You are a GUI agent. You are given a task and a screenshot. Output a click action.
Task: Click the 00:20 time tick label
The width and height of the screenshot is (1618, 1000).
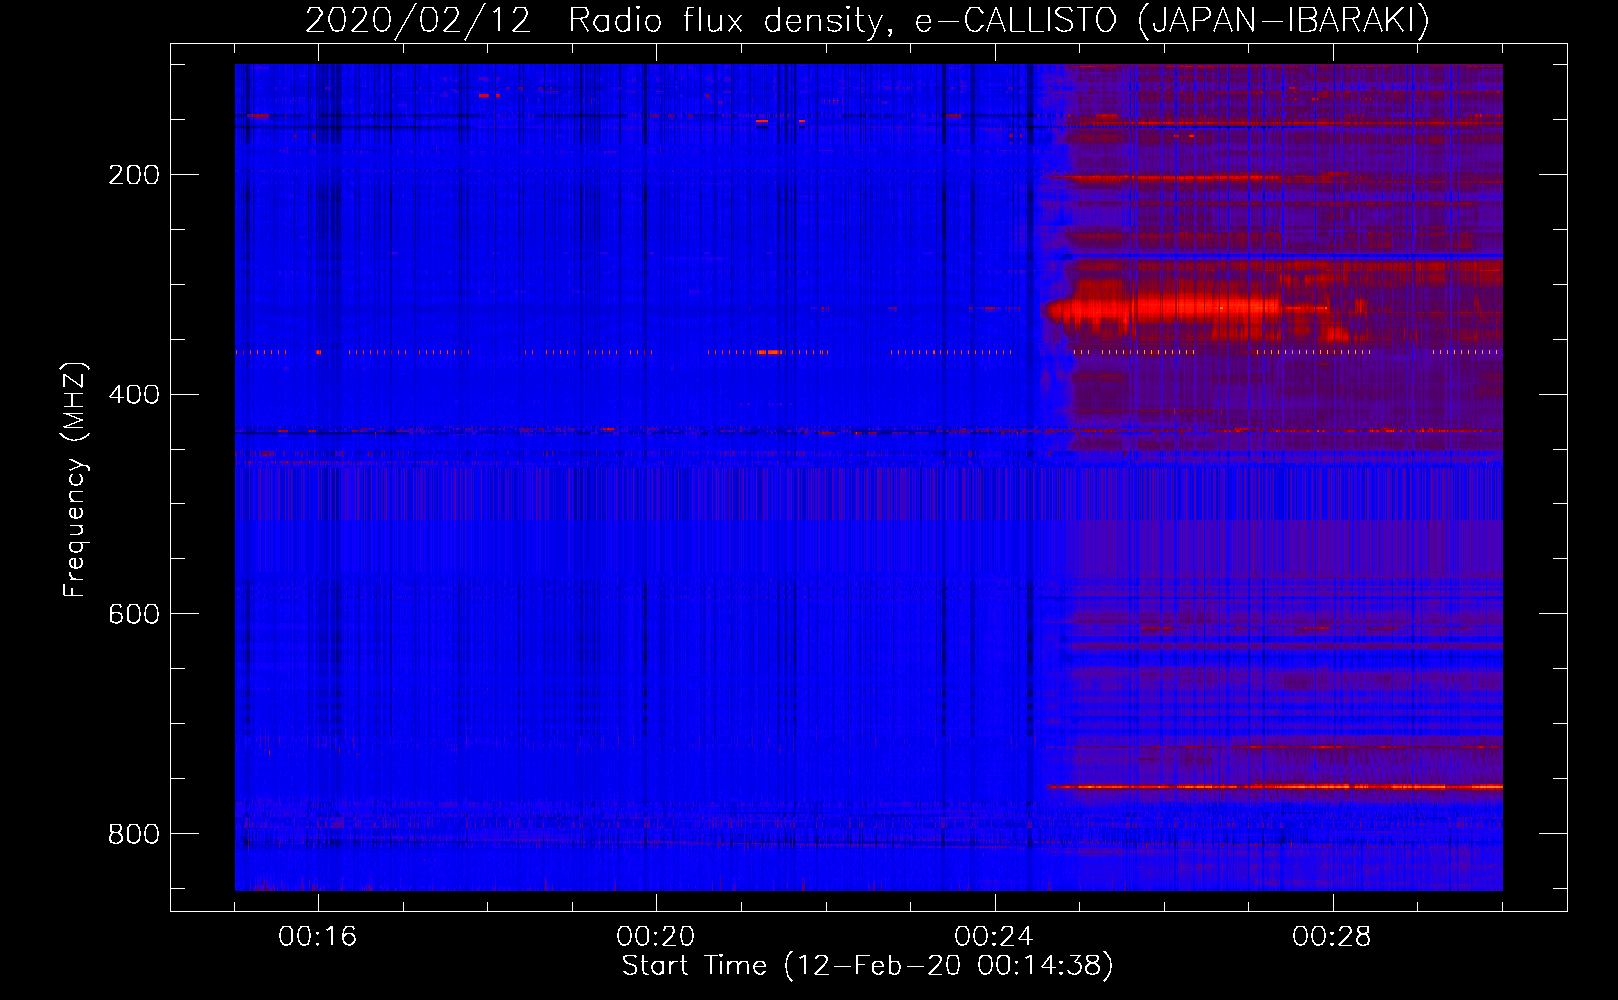point(655,937)
